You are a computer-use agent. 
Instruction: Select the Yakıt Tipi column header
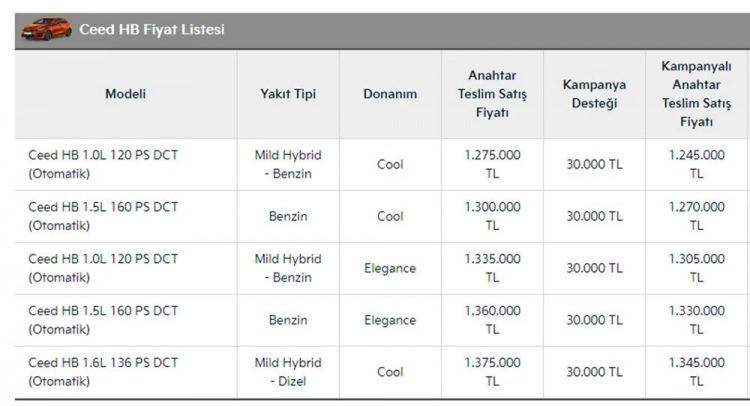(x=288, y=94)
